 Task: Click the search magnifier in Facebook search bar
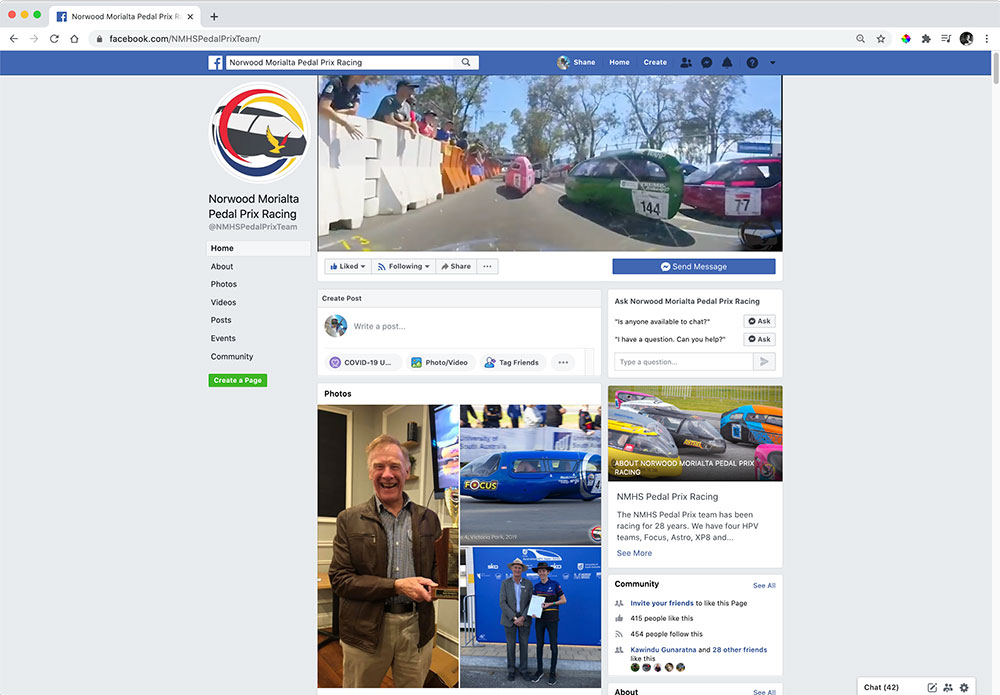click(466, 62)
